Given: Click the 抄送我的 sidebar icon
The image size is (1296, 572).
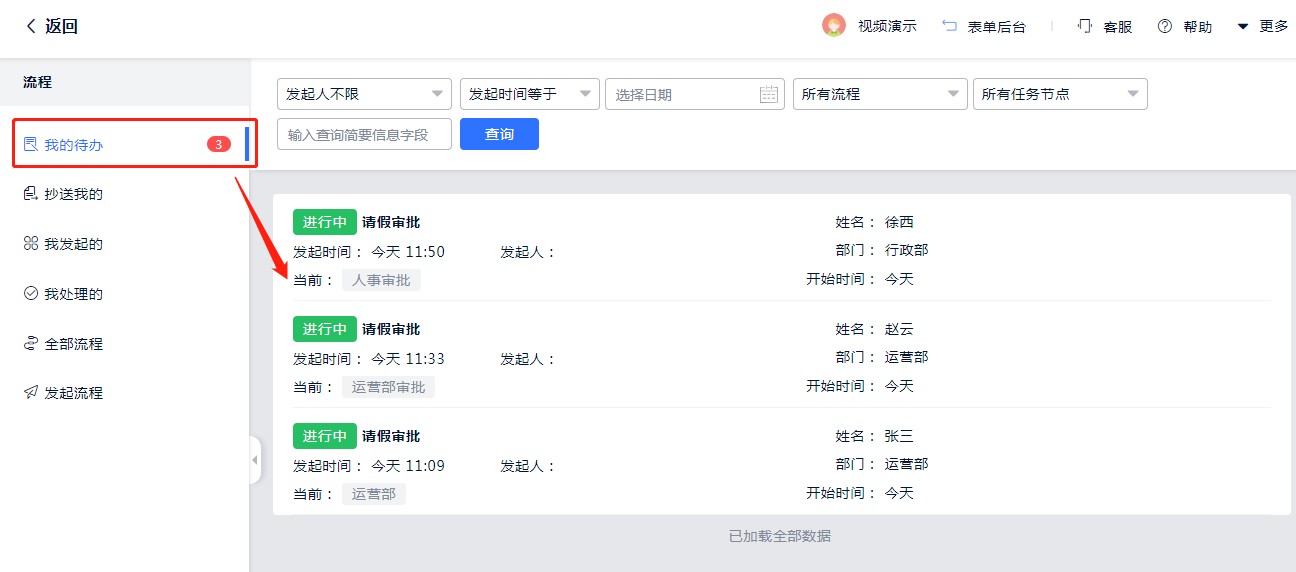Looking at the screenshot, I should pyautogui.click(x=31, y=194).
